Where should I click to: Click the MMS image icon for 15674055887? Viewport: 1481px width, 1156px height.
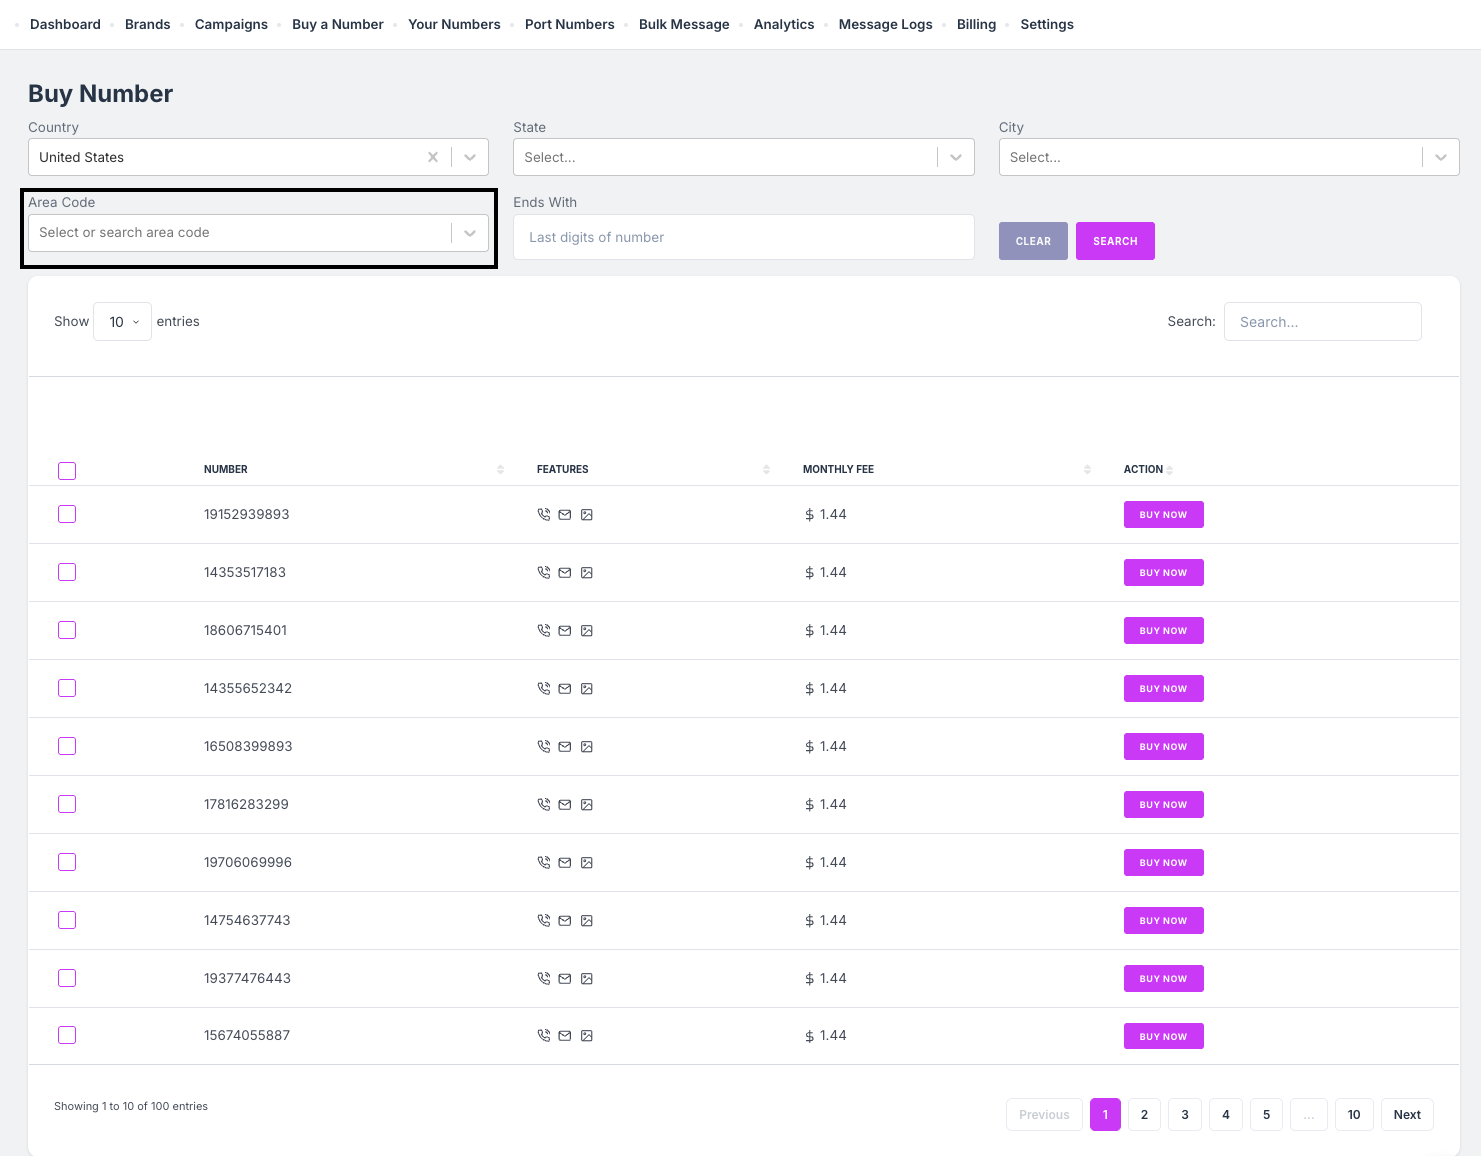click(x=587, y=1036)
